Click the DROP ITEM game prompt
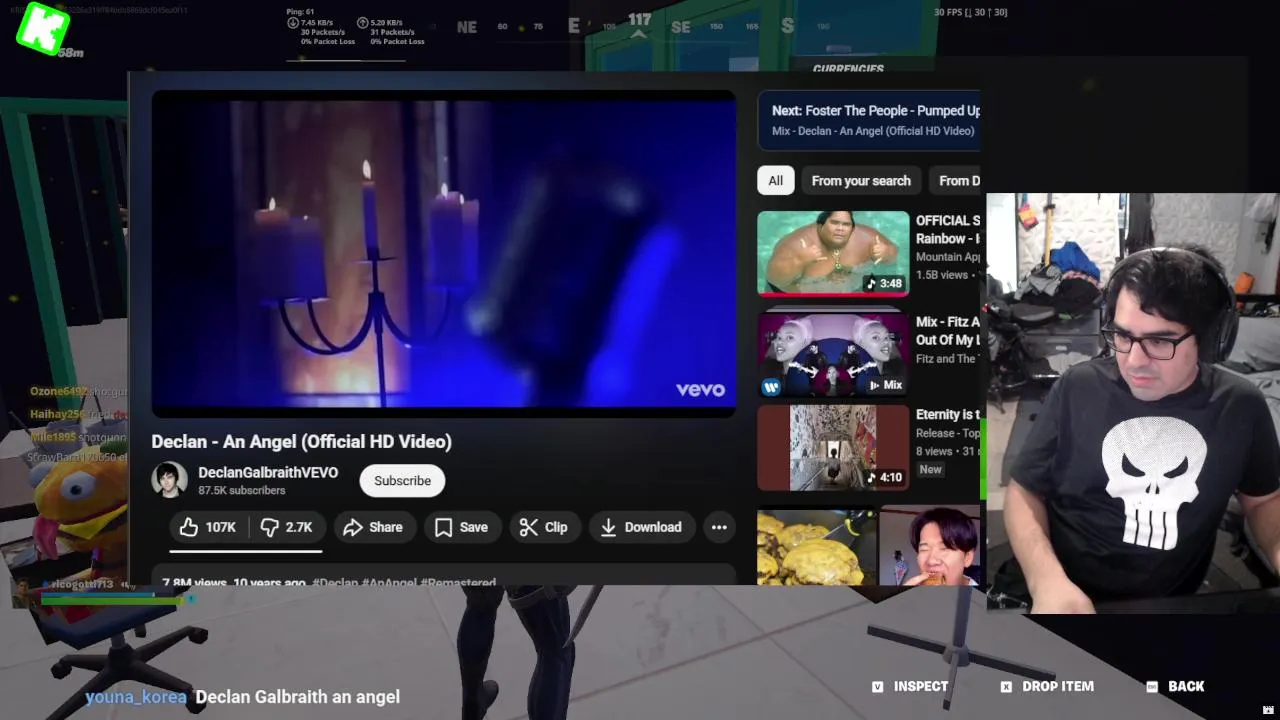The image size is (1280, 720). (1047, 686)
